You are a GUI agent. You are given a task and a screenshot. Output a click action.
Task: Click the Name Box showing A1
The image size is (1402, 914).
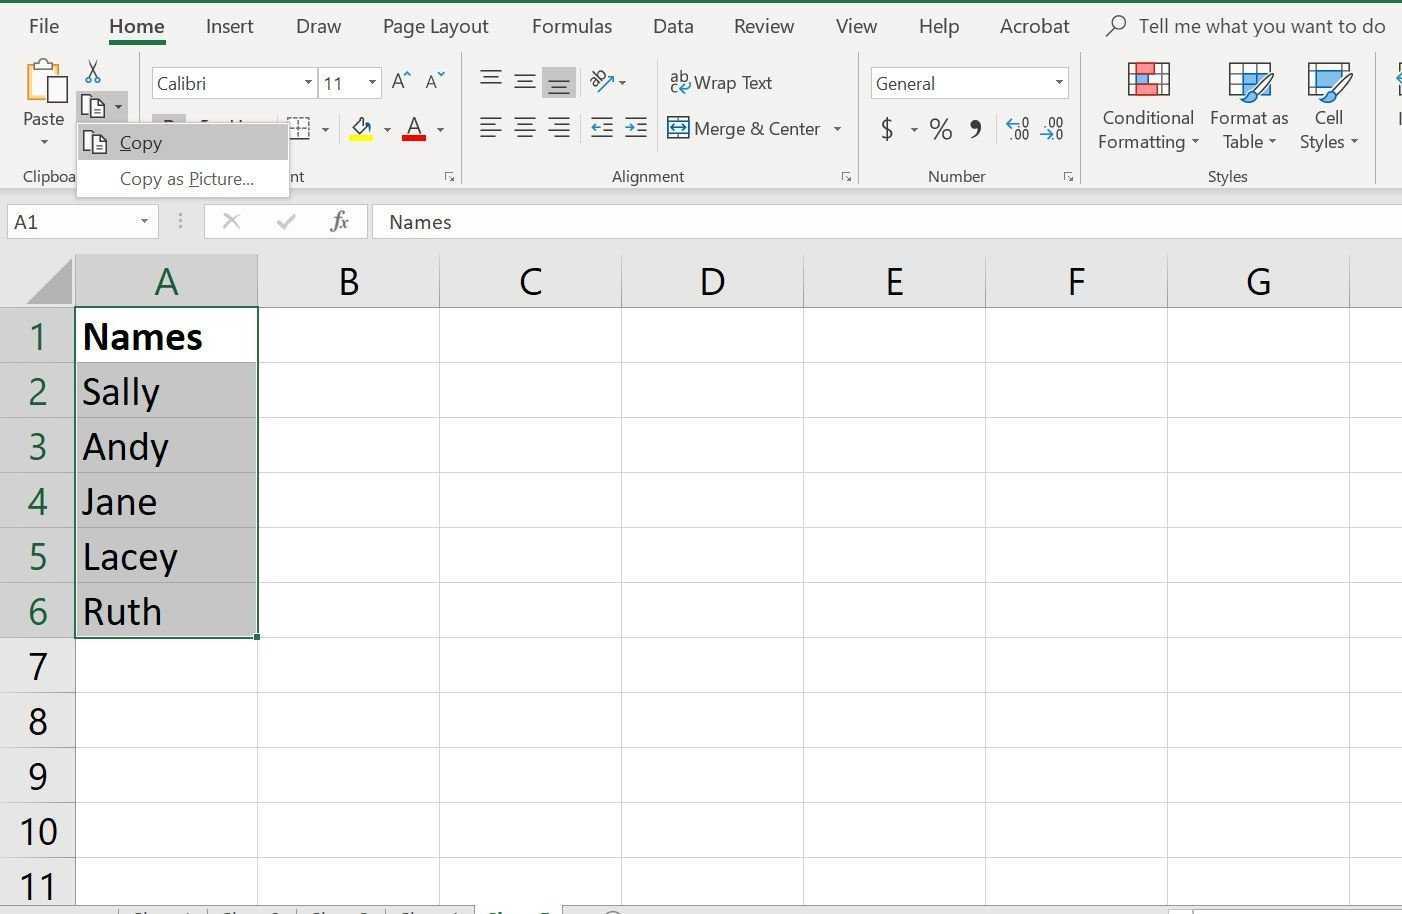[x=70, y=221]
